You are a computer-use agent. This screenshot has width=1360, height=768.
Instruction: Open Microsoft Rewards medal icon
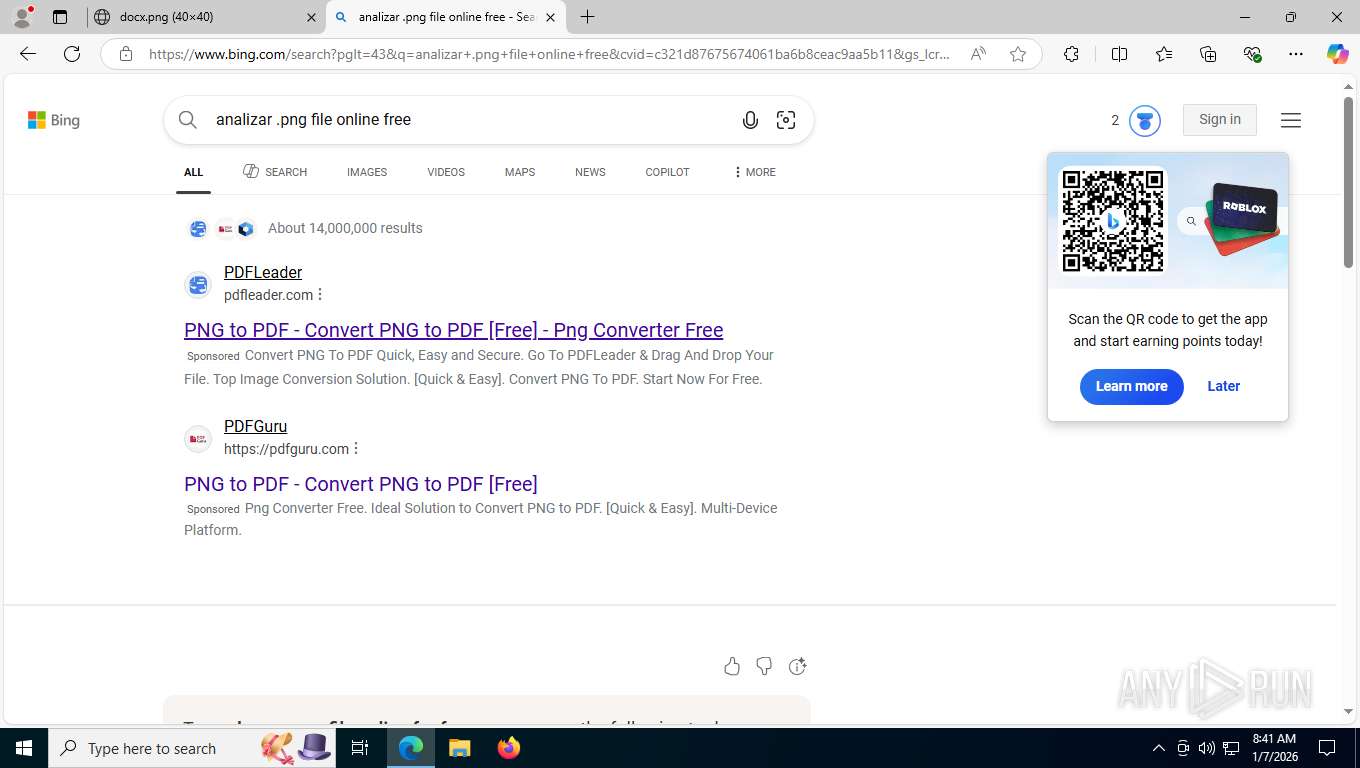tap(1145, 120)
